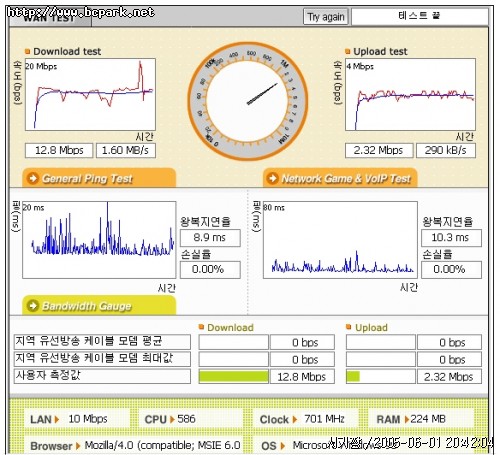The width and height of the screenshot is (500, 455).
Task: Click the Try again button
Action: point(326,17)
